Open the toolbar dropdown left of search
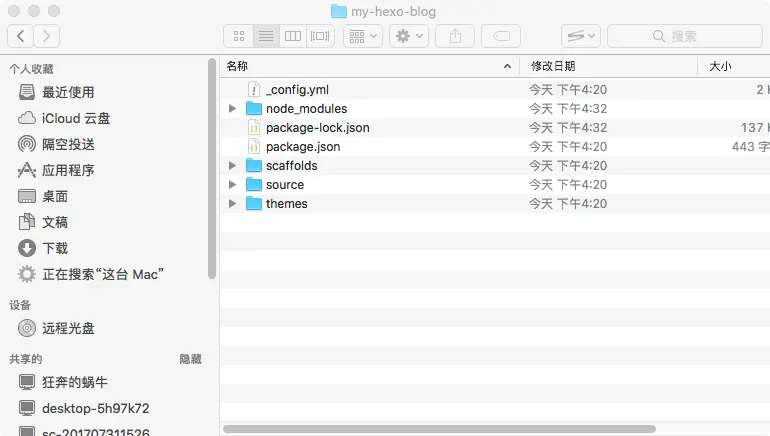Viewport: 770px width, 436px height. coord(581,36)
